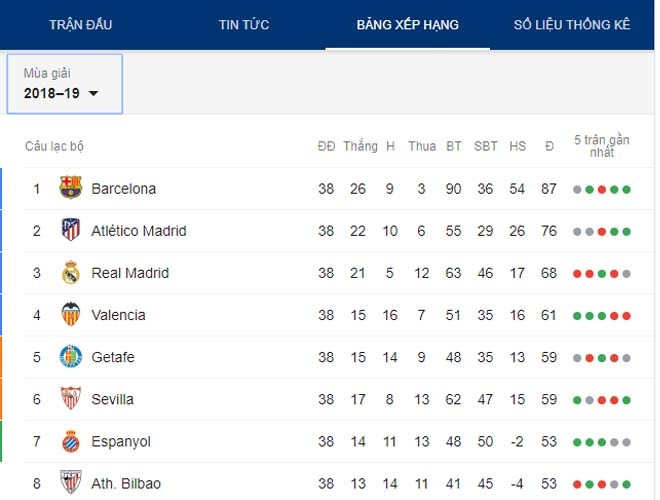660x500 pixels.
Task: Click the Sevilla team name link
Action: coord(112,399)
